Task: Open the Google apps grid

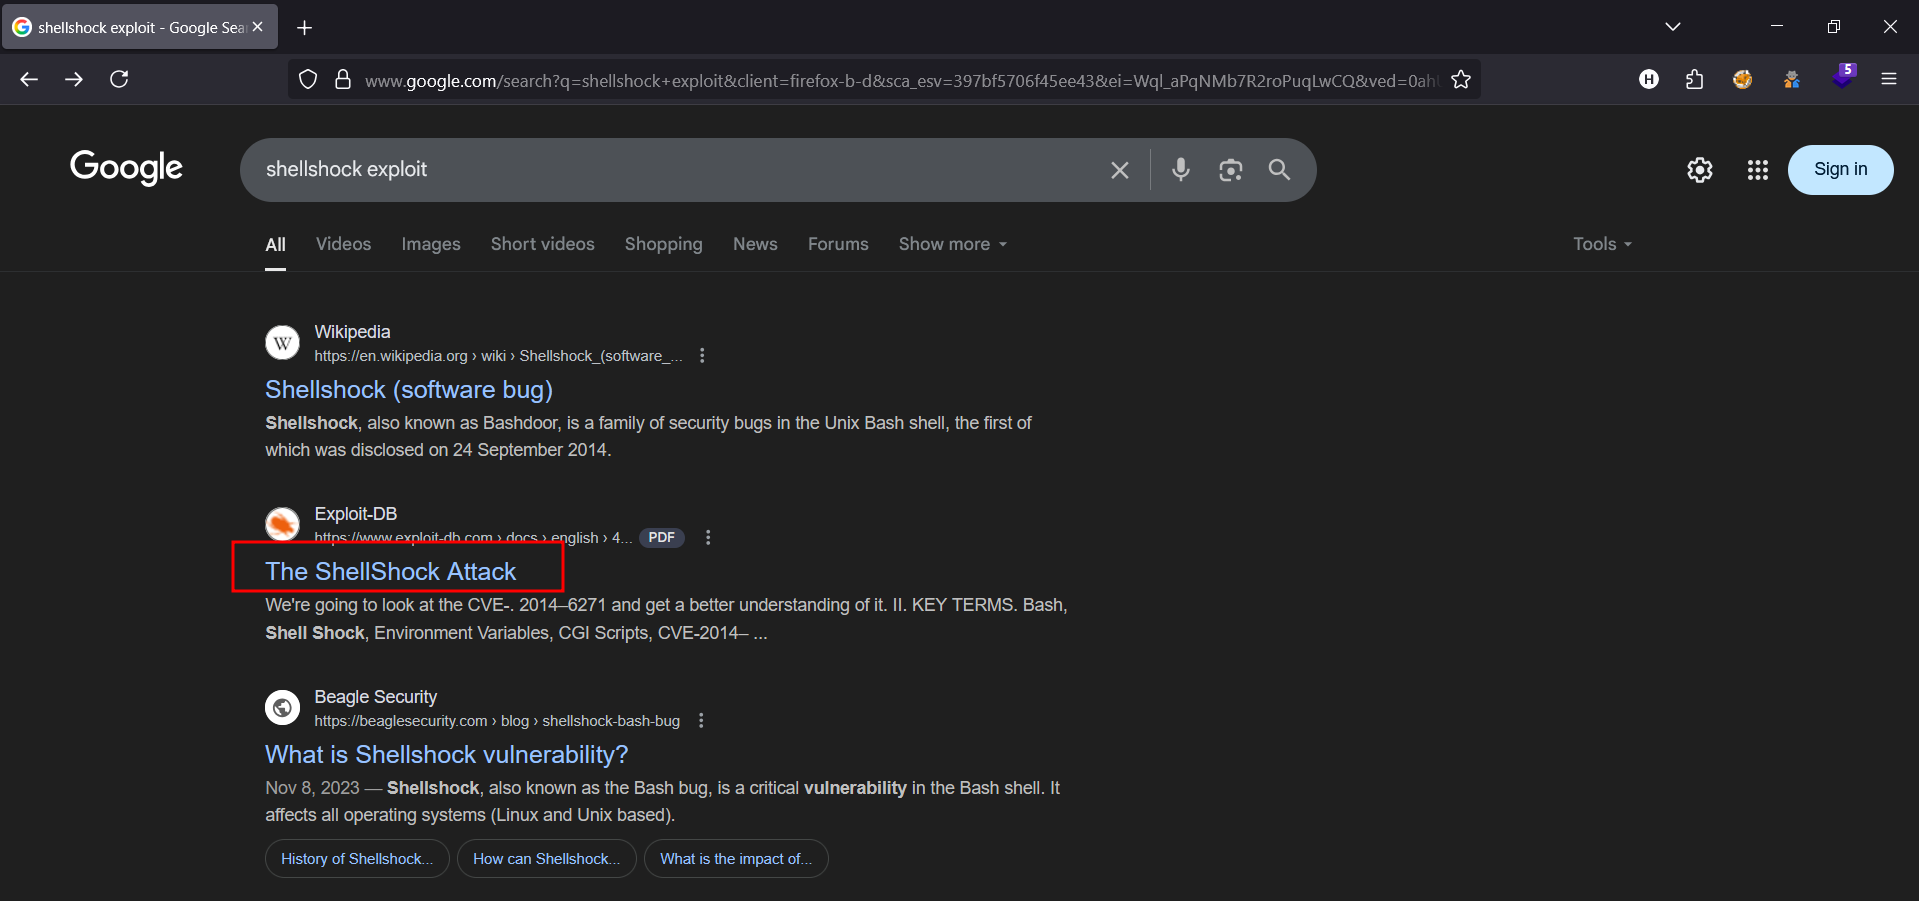Action: coord(1757,170)
